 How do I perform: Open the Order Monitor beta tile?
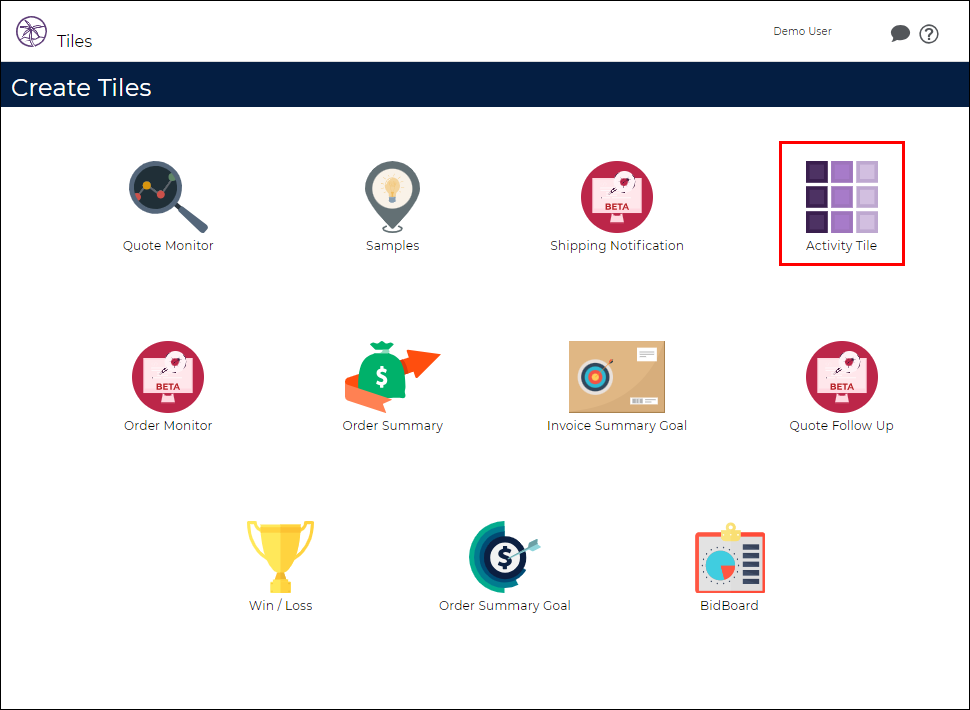pyautogui.click(x=167, y=377)
